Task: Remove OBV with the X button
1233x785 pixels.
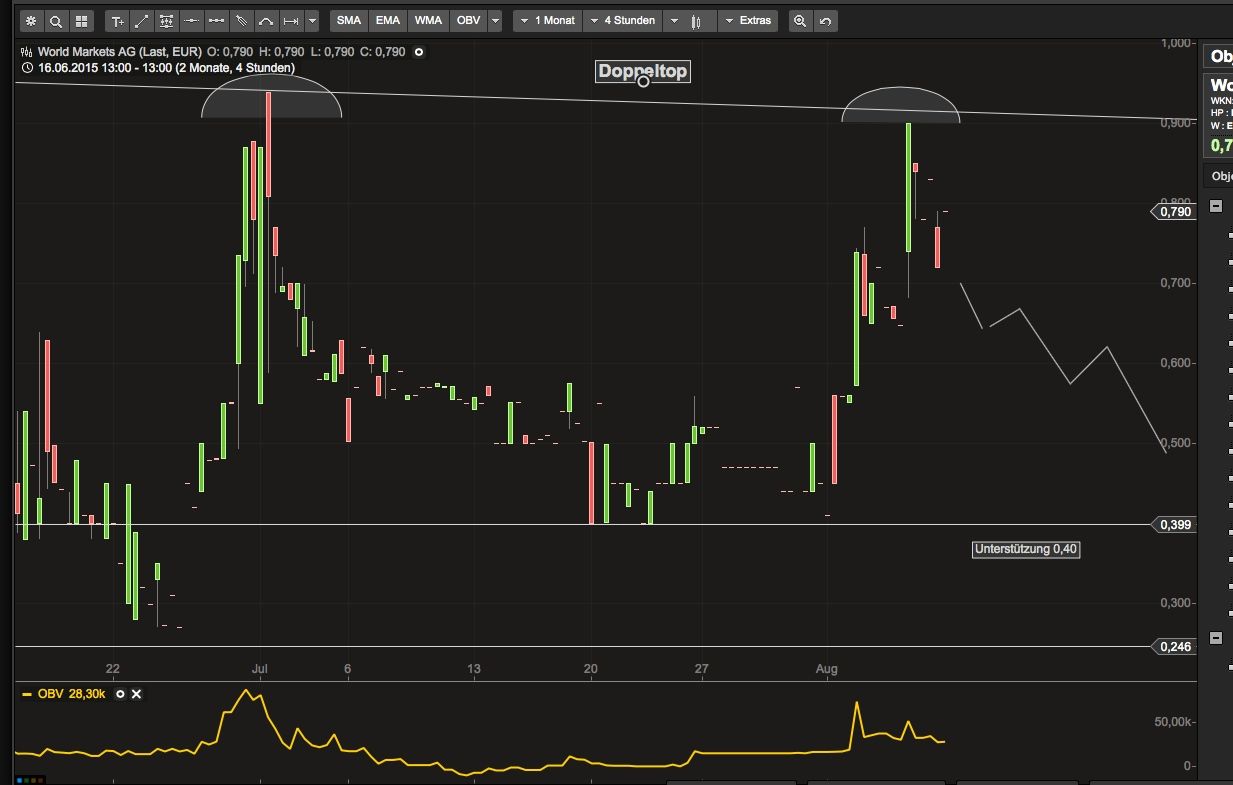Action: coord(136,693)
